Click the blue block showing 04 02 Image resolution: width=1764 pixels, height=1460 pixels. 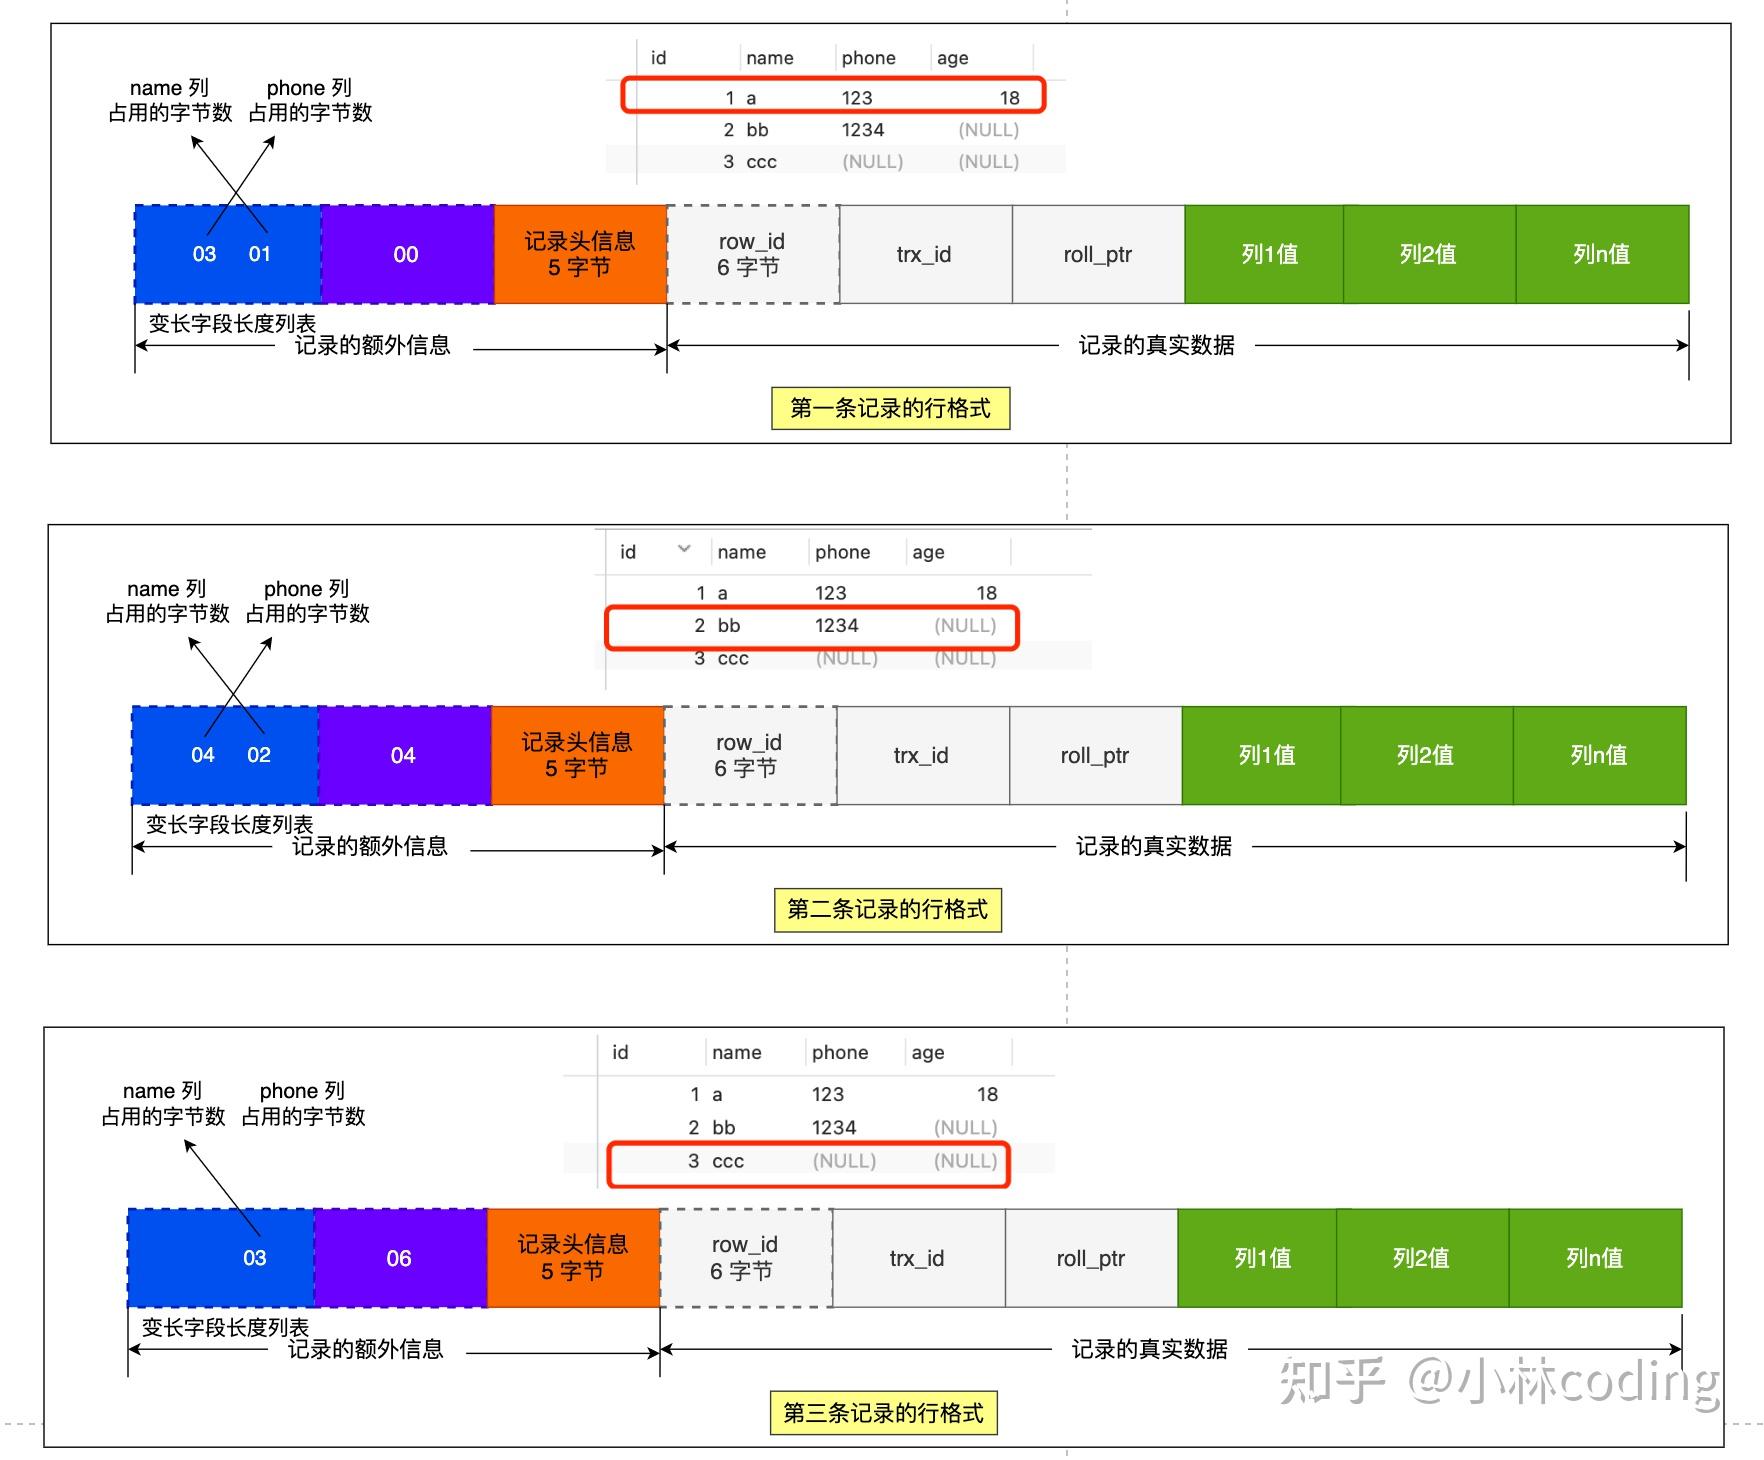click(225, 755)
